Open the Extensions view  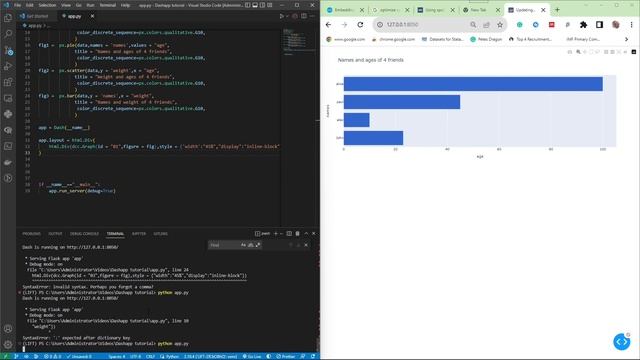coord(8,82)
